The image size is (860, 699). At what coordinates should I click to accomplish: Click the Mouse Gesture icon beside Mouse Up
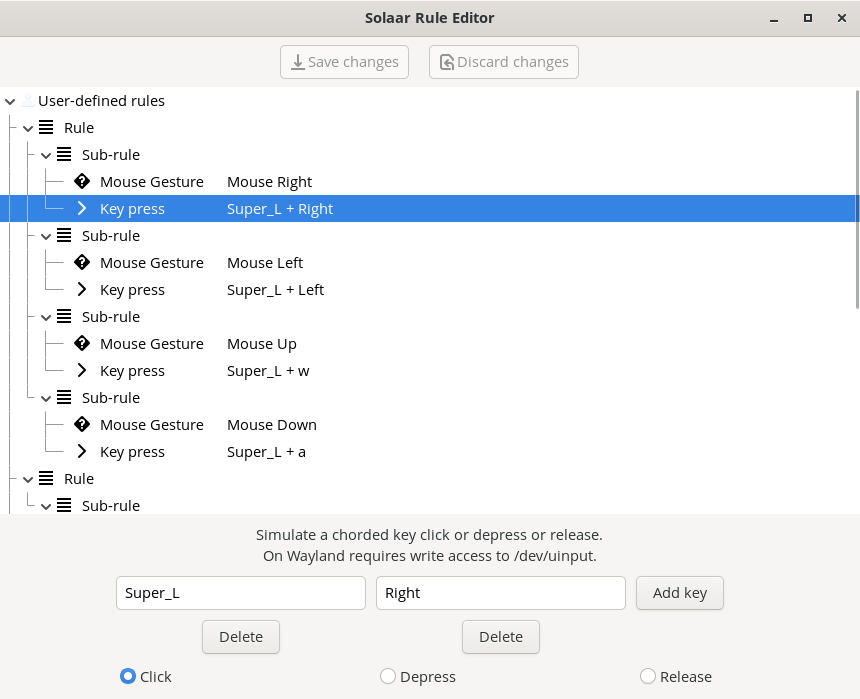[x=82, y=344]
